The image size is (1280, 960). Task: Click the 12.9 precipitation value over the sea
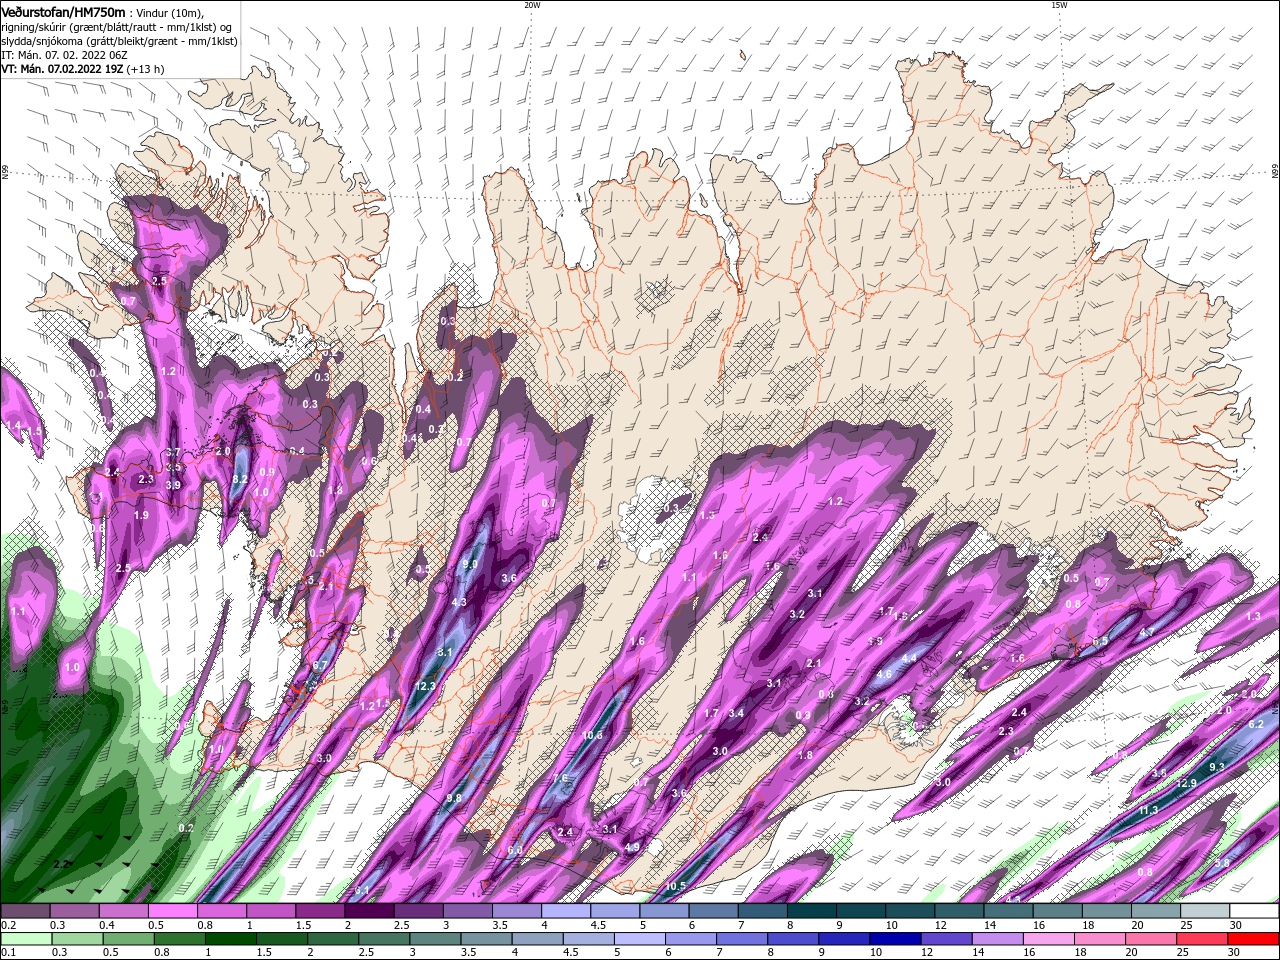click(1187, 782)
